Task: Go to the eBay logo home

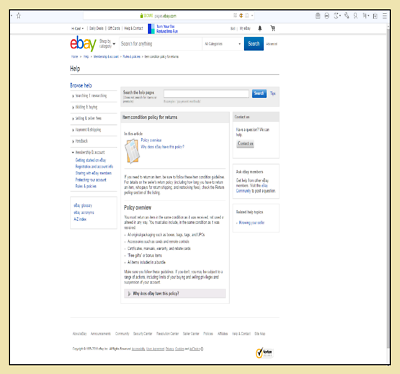Action: 83,44
